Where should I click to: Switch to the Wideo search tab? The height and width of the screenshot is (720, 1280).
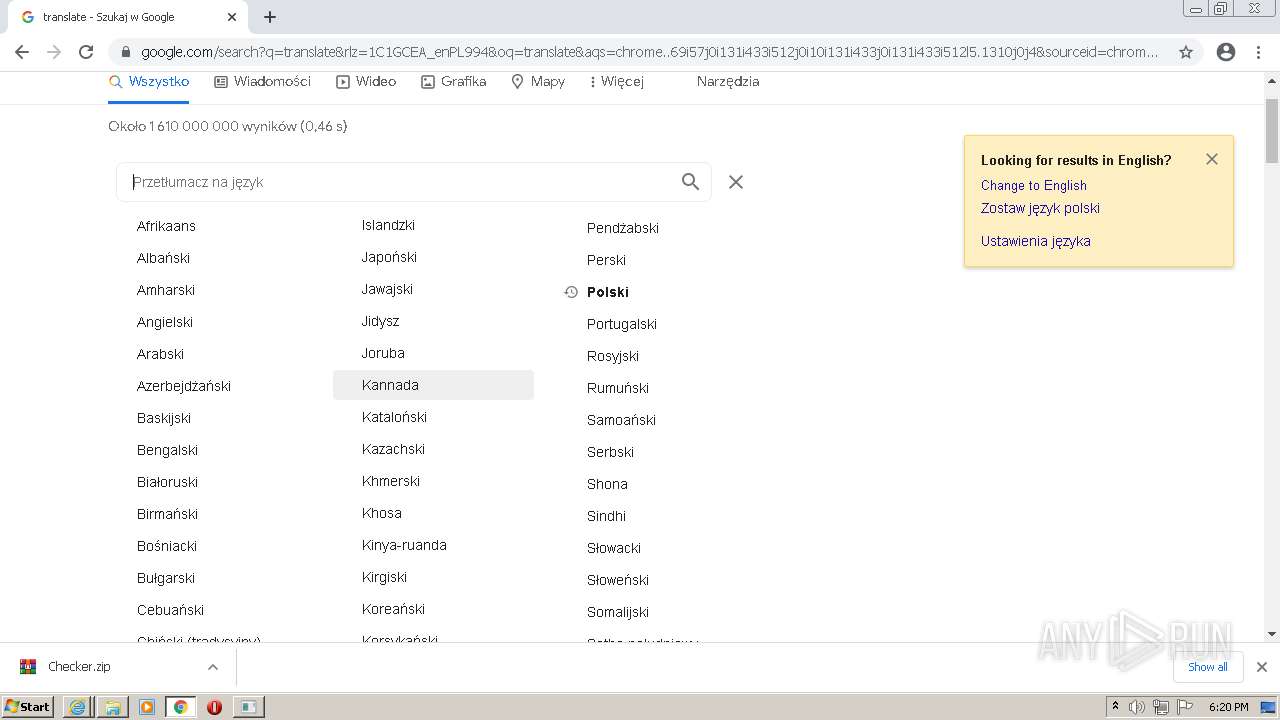pos(366,82)
